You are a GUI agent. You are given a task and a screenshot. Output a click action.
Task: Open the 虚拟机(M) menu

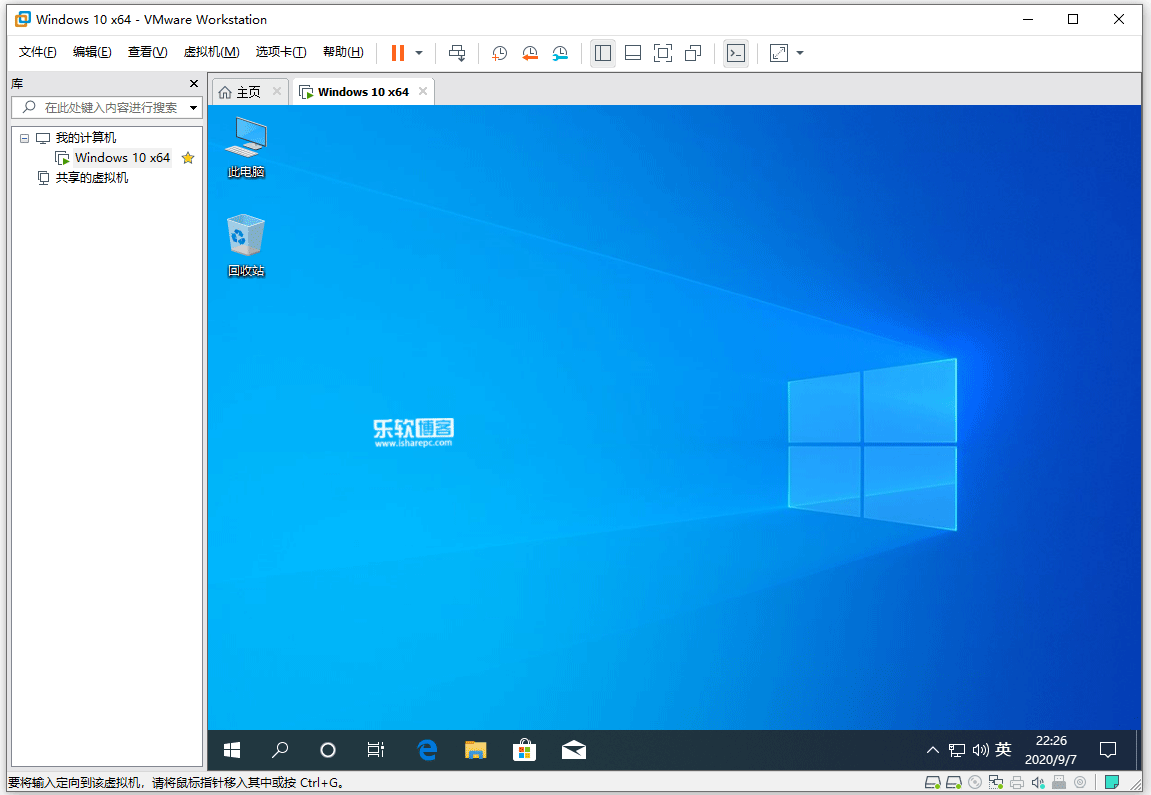pos(211,51)
